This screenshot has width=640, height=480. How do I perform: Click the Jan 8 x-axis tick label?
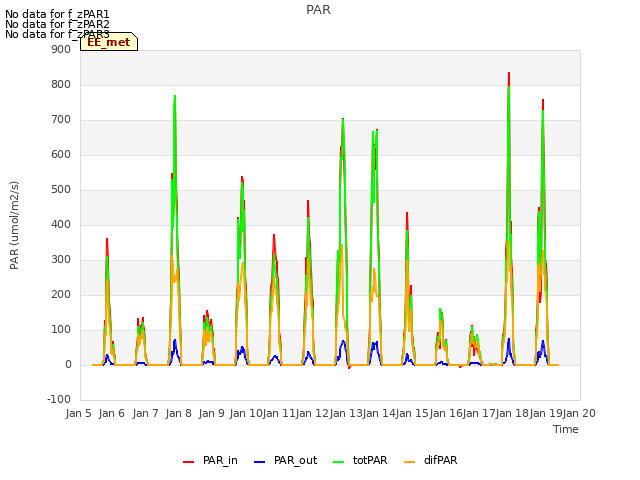pyautogui.click(x=178, y=413)
